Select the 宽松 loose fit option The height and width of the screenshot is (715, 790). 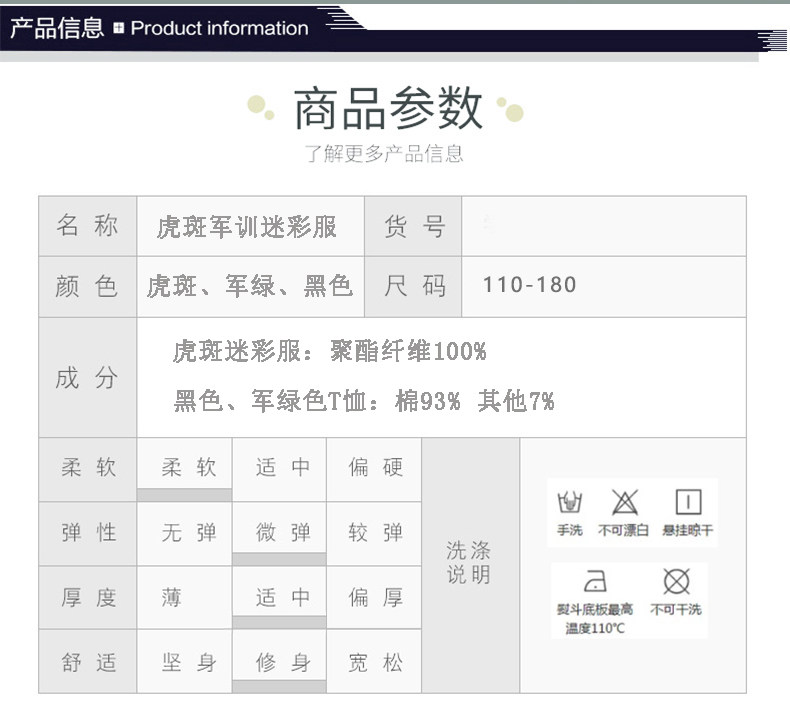374,661
